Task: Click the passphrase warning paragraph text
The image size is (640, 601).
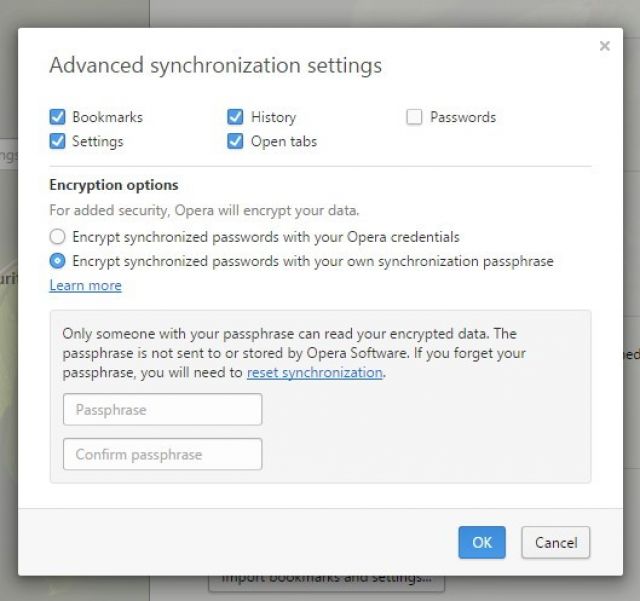Action: point(294,353)
